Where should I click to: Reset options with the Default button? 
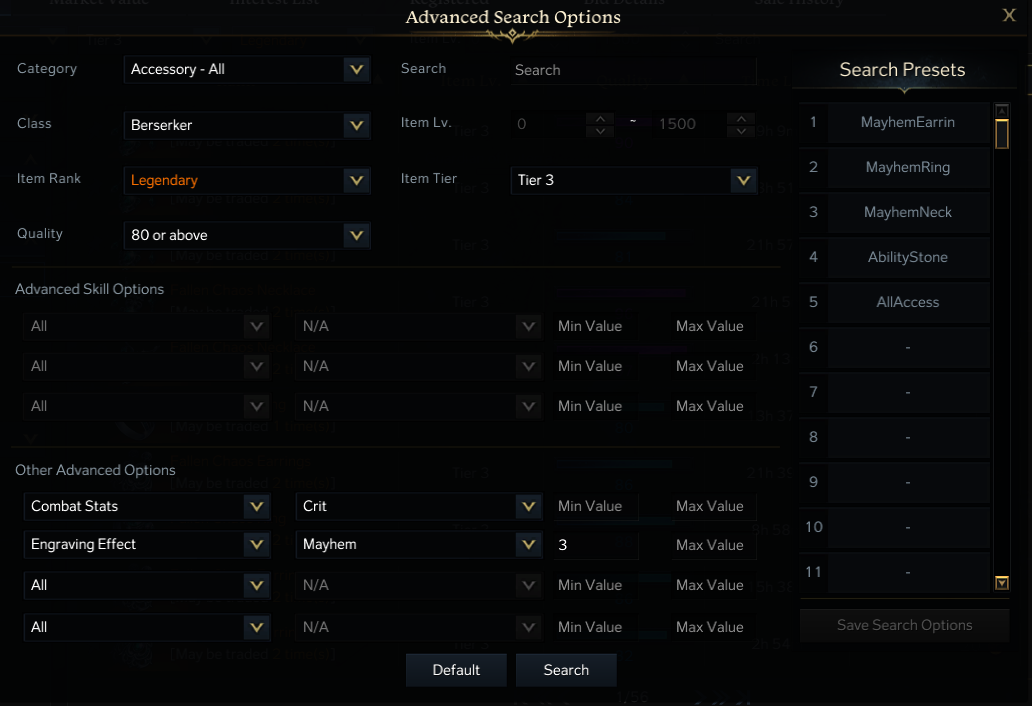click(456, 670)
